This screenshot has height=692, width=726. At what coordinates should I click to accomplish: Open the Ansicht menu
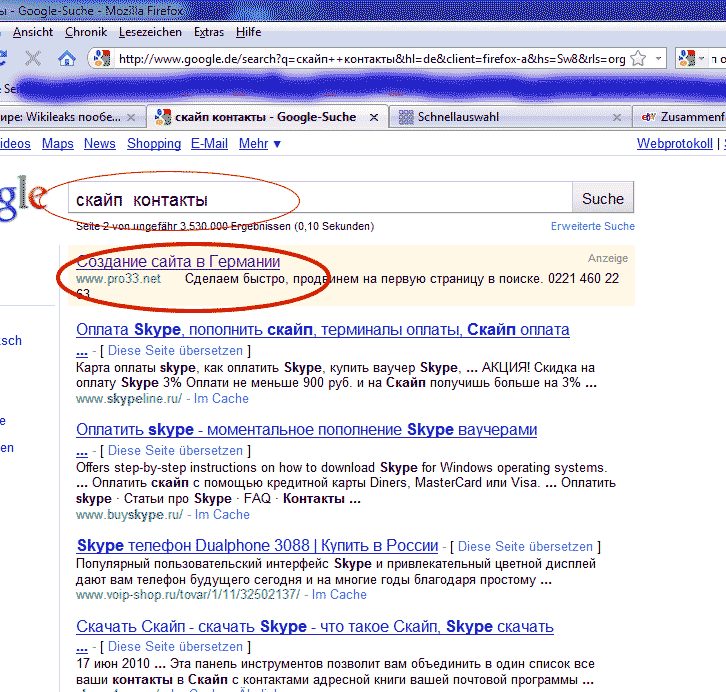point(33,32)
